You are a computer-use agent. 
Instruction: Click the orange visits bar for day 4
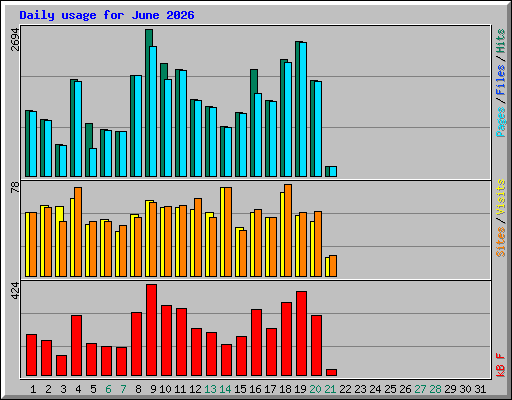(x=78, y=232)
